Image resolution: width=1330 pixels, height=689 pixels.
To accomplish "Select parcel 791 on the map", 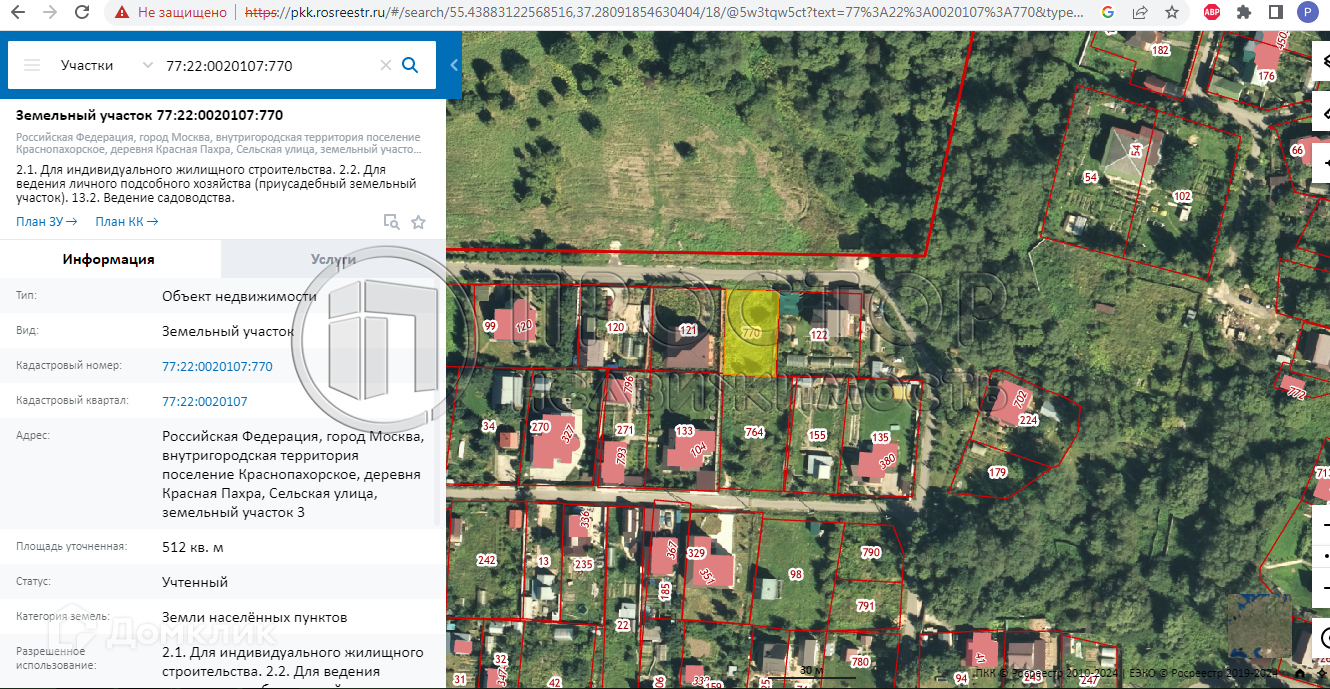I will click(x=865, y=605).
